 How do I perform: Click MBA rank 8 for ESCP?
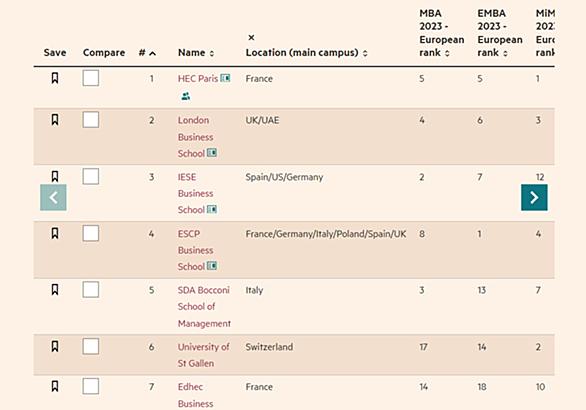(x=422, y=234)
